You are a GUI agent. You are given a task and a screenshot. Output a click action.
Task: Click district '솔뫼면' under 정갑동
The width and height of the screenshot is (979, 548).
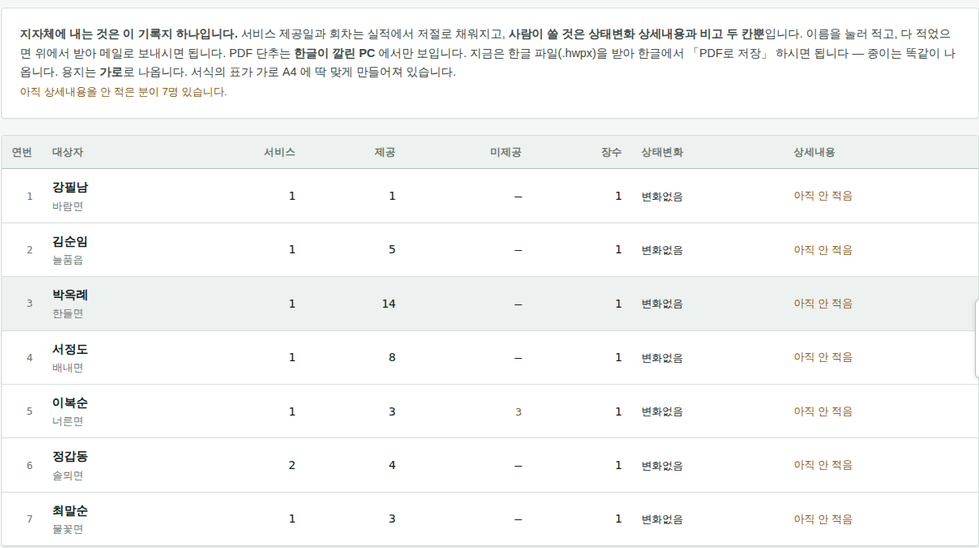pos(67,476)
